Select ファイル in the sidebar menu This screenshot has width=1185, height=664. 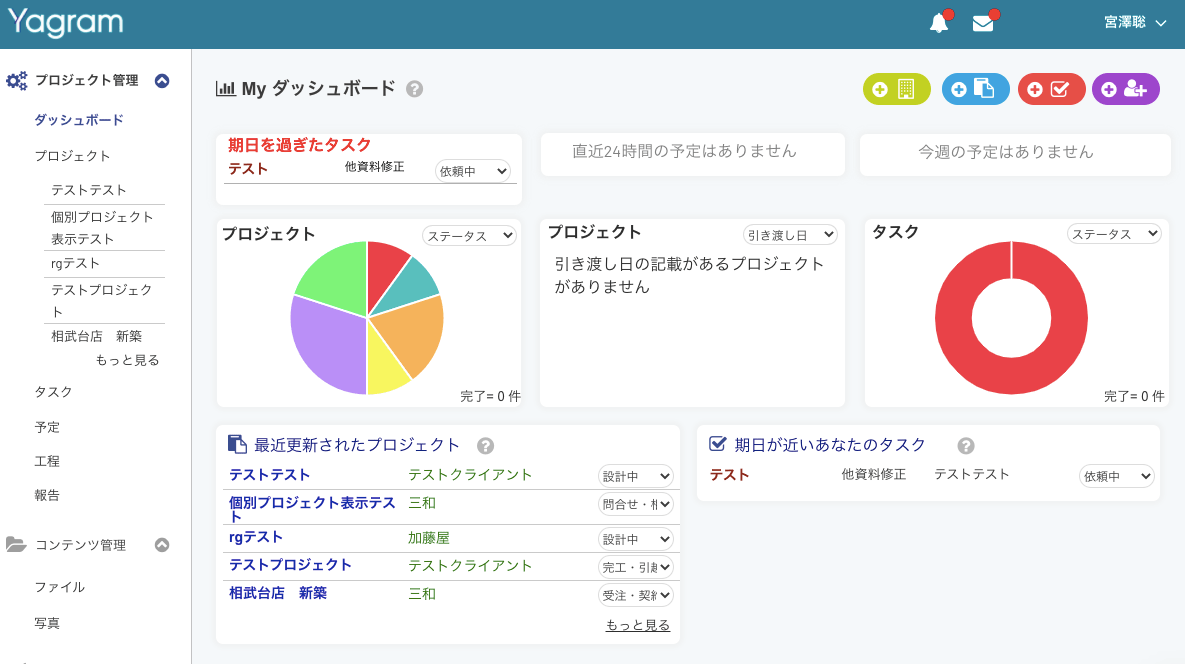click(x=59, y=587)
